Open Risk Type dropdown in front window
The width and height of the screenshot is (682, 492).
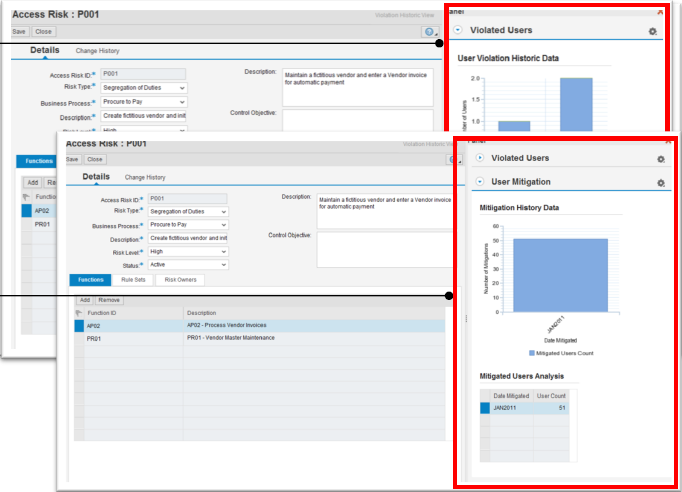click(x=188, y=211)
